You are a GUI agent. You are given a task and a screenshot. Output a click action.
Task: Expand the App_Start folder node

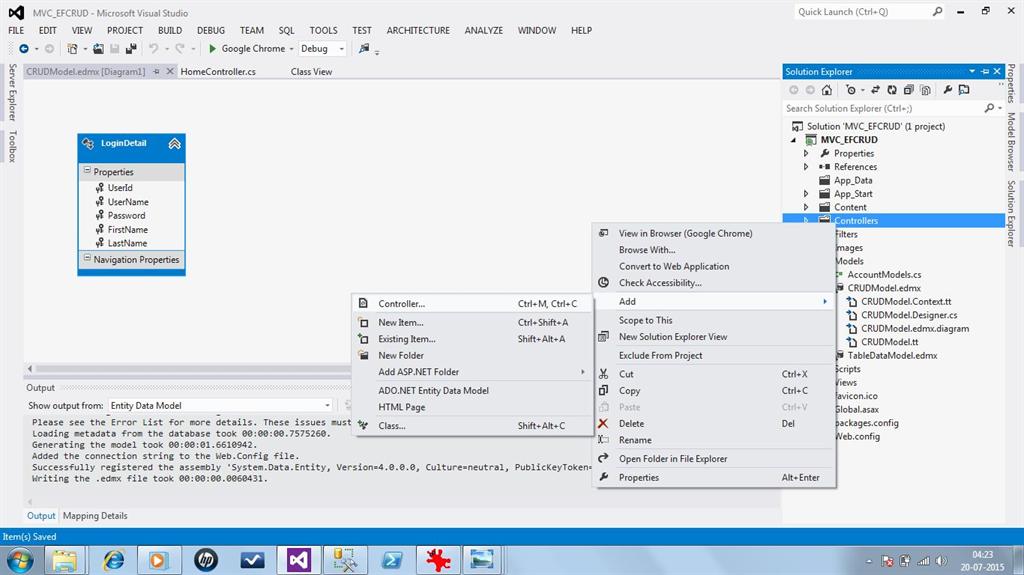(x=807, y=194)
